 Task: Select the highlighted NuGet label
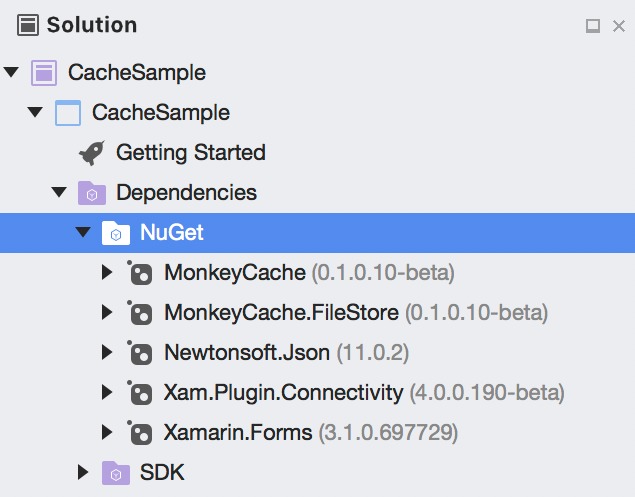tap(172, 233)
